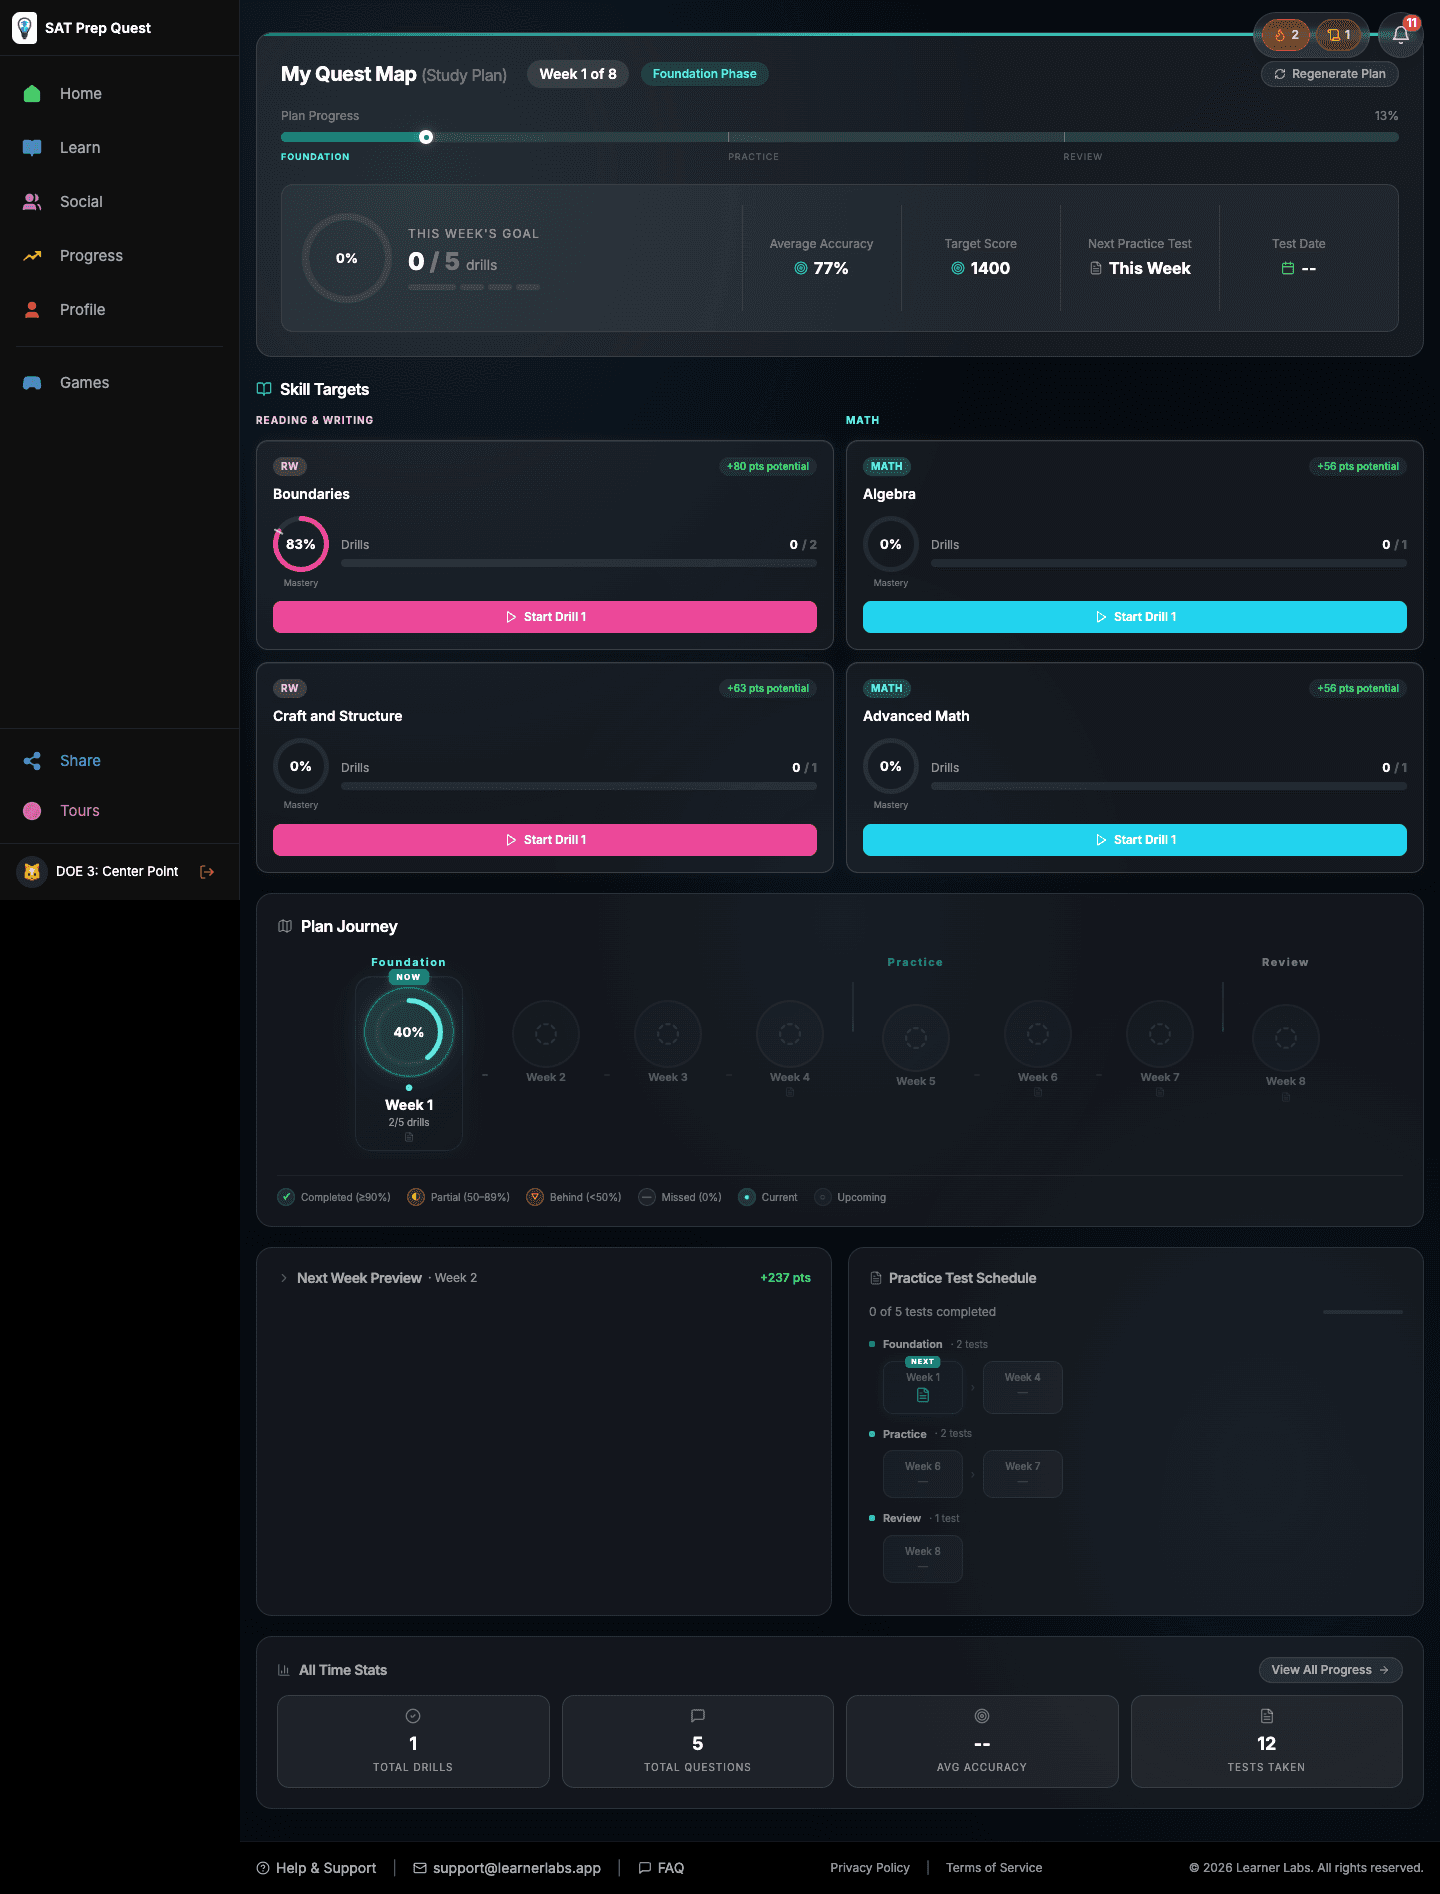Viewport: 1440px width, 1894px height.
Task: Navigate to the Progress page
Action: pyautogui.click(x=91, y=256)
